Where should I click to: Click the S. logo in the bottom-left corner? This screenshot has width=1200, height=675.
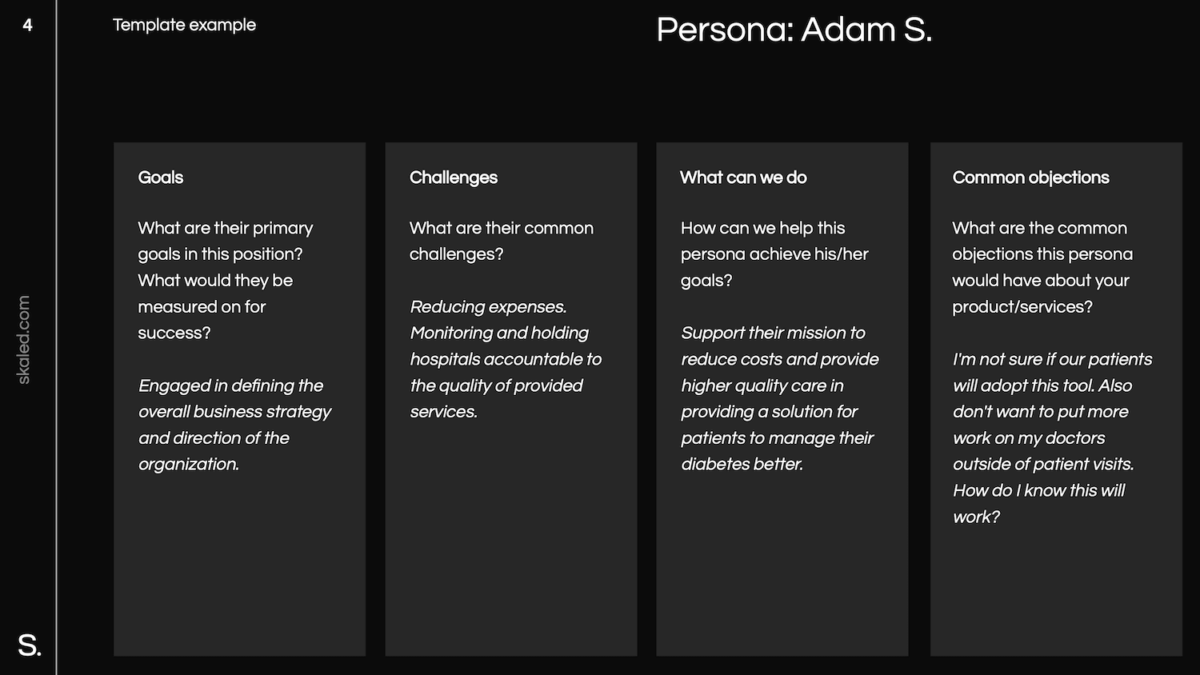[x=29, y=645]
